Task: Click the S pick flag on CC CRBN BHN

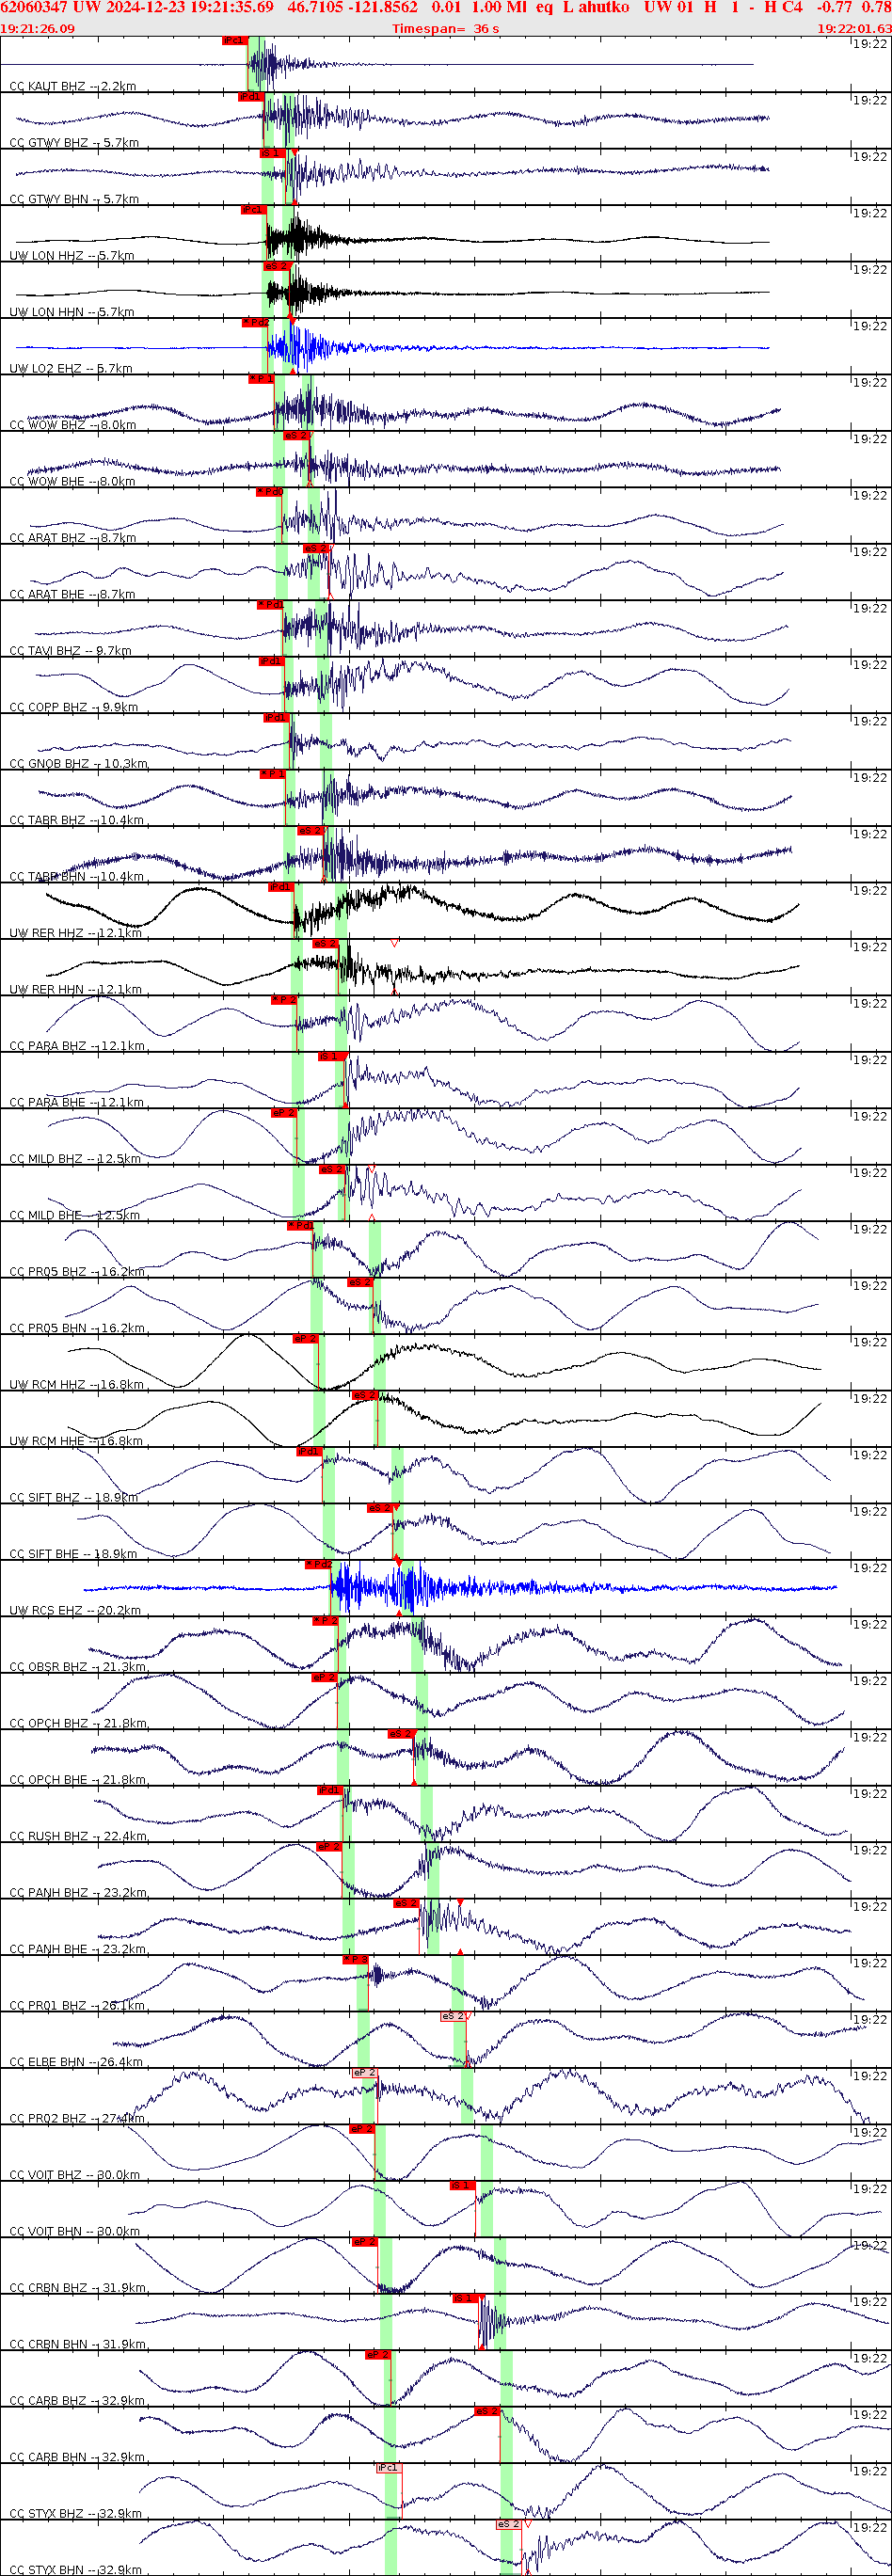Action: [x=464, y=2299]
